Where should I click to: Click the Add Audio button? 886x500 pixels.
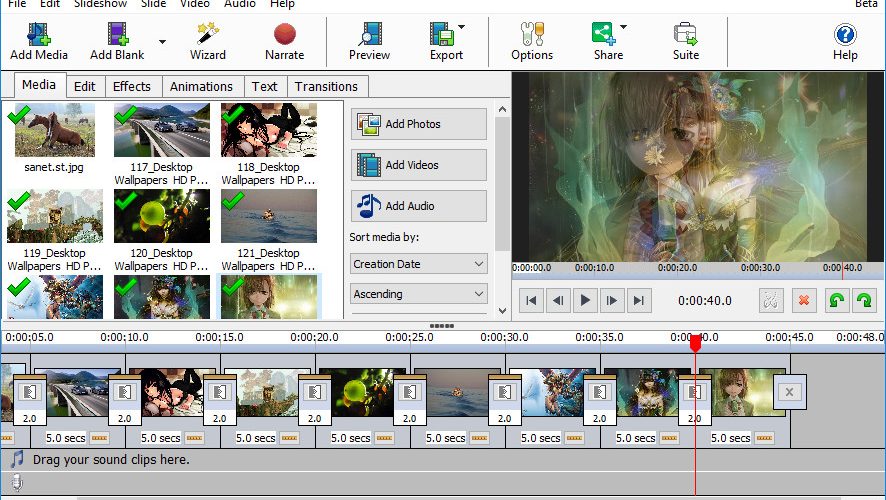coord(418,206)
